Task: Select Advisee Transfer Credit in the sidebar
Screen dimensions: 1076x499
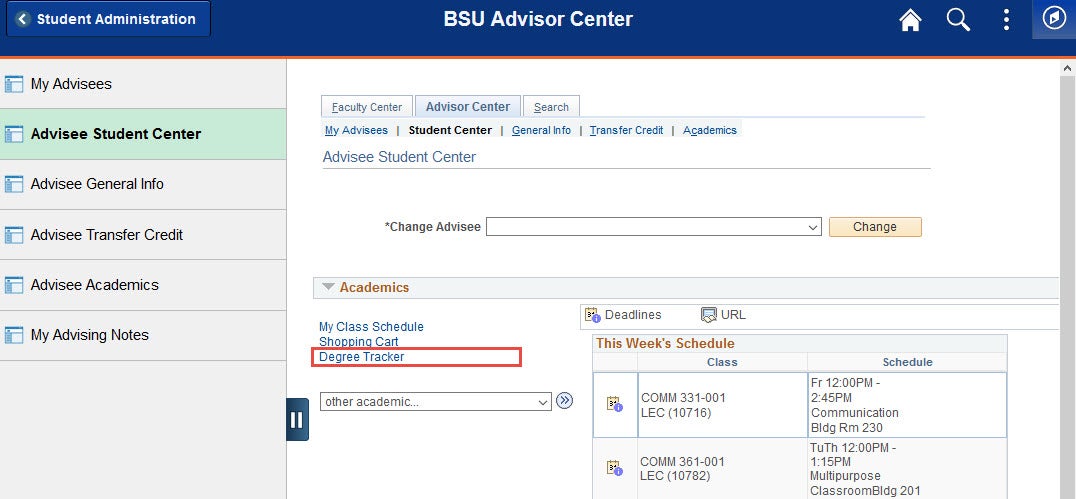Action: pyautogui.click(x=143, y=235)
